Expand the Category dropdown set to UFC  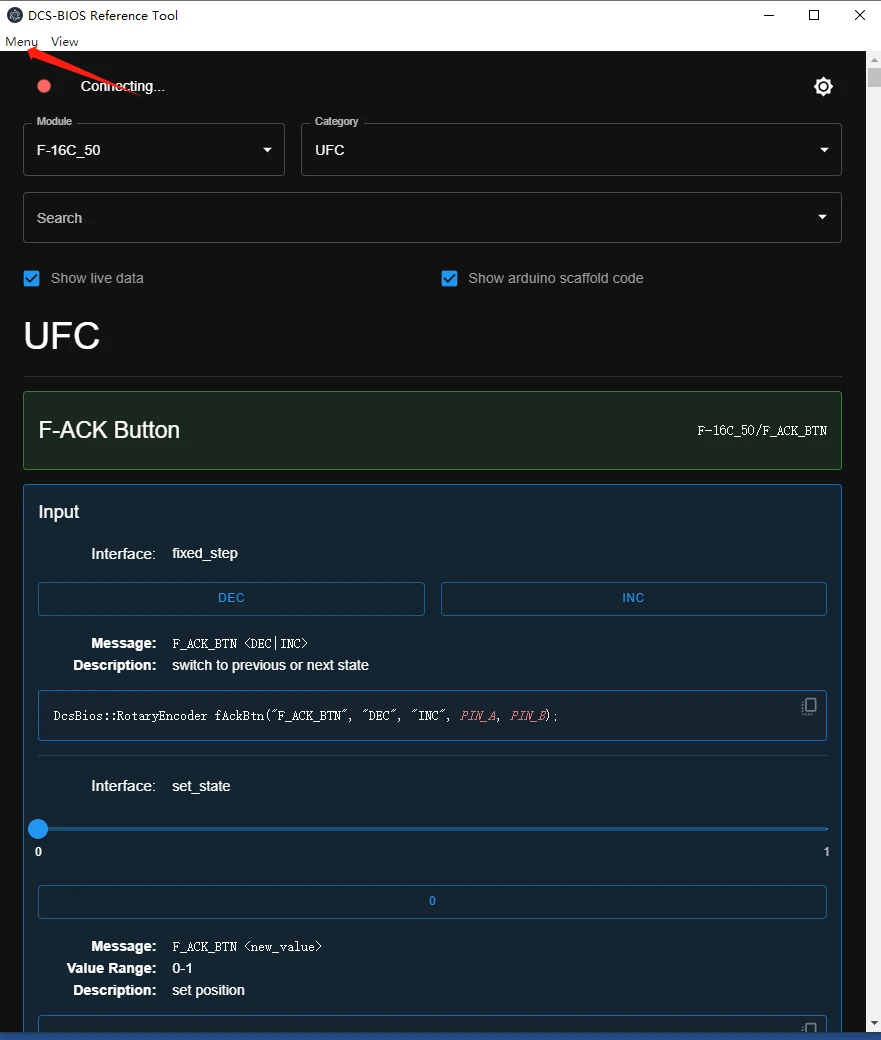(571, 150)
